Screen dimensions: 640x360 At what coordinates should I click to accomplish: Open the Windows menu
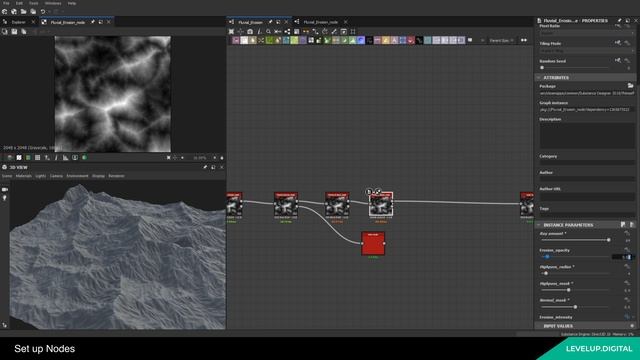pyautogui.click(x=53, y=3)
